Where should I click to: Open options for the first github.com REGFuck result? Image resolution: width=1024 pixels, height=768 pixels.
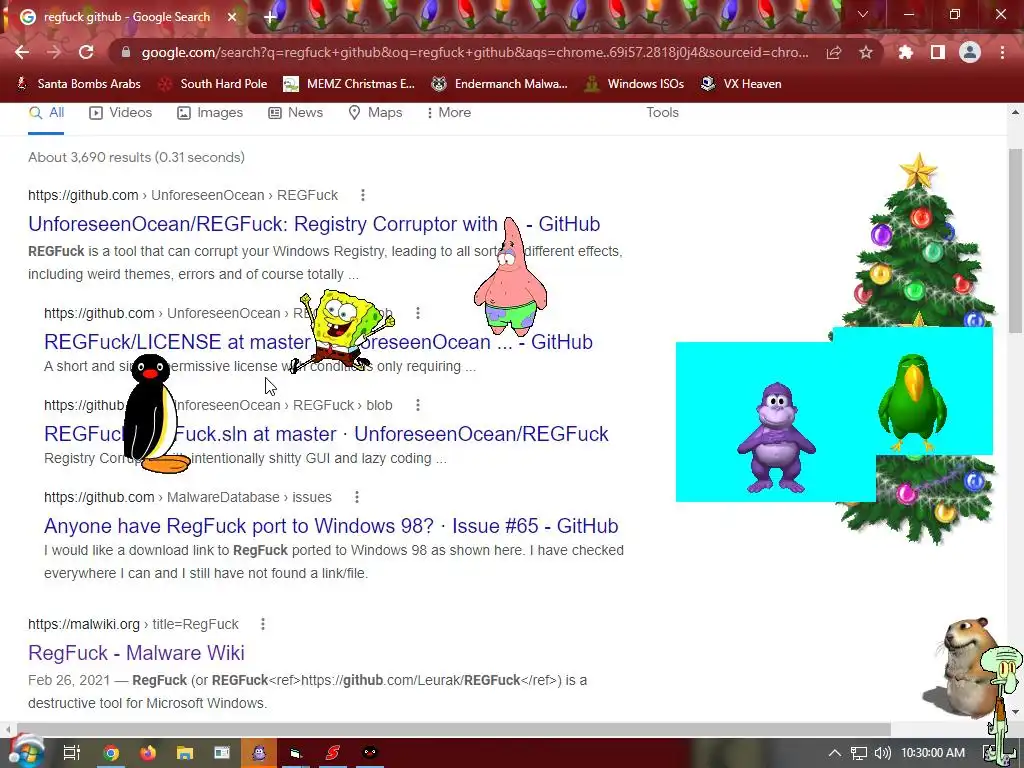click(x=363, y=195)
